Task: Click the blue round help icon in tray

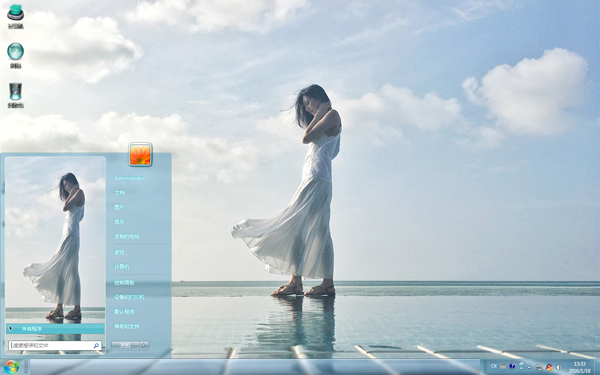Action: (x=512, y=366)
